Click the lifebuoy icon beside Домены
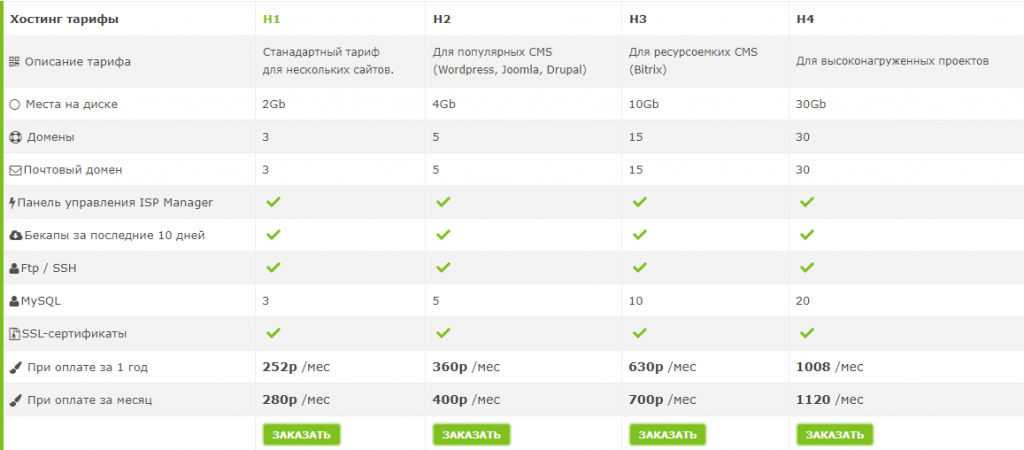This screenshot has width=1024, height=450. pyautogui.click(x=16, y=138)
